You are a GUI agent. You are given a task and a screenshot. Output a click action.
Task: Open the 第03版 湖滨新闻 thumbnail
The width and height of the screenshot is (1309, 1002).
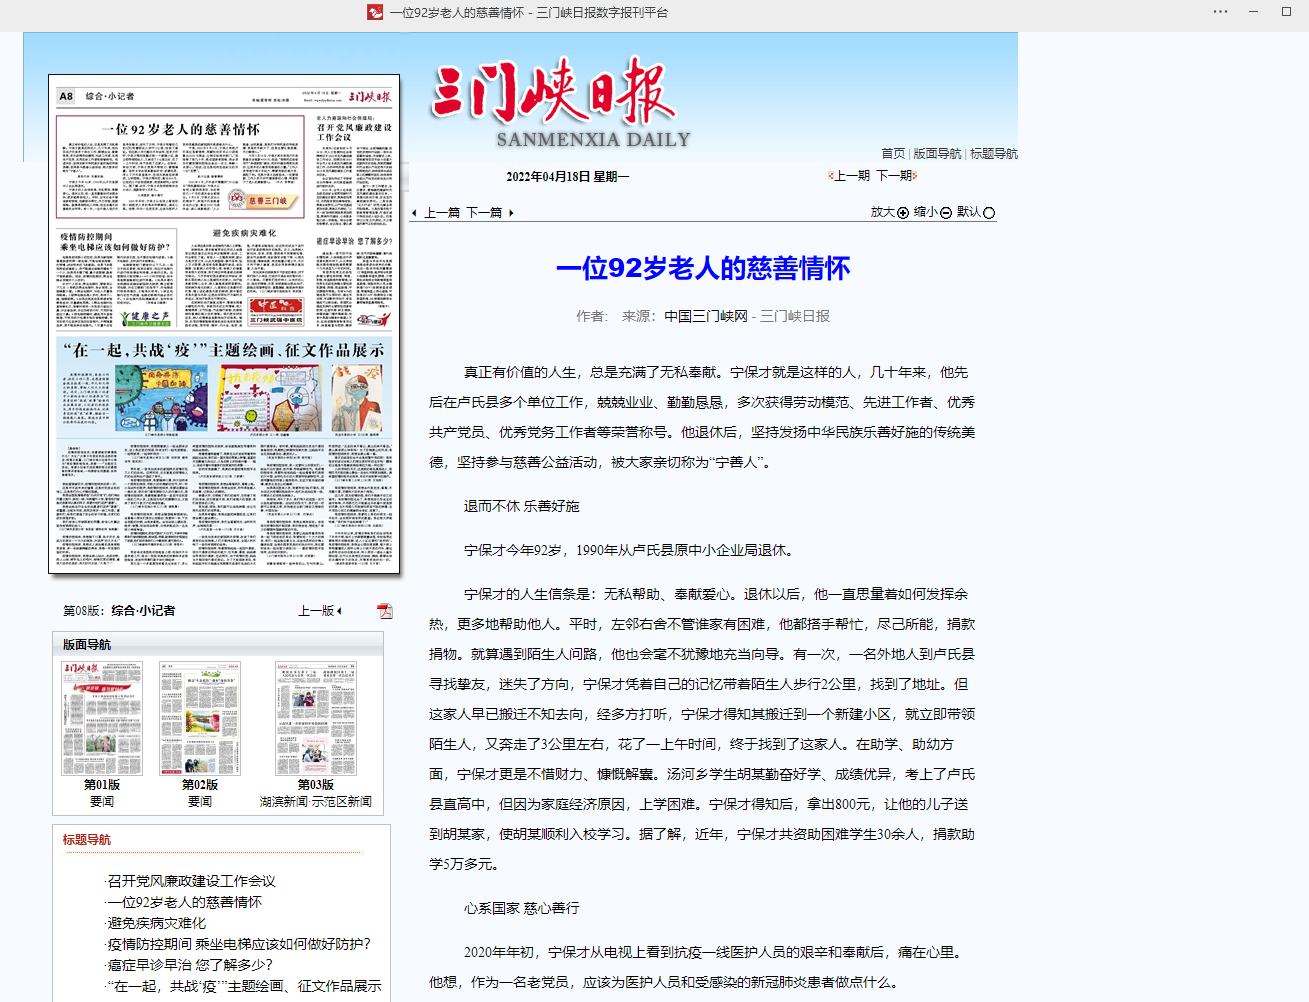318,718
